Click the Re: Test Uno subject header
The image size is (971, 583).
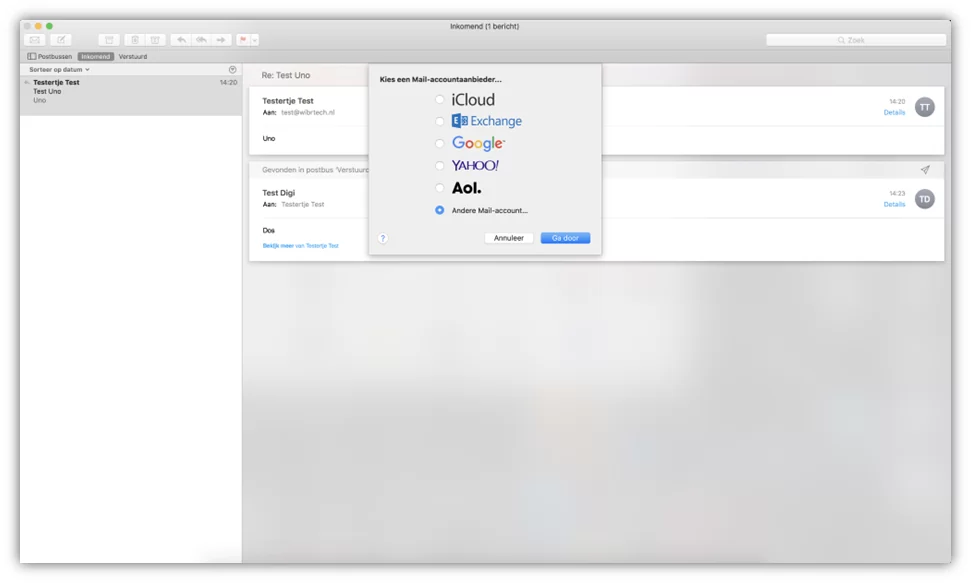[x=285, y=75]
